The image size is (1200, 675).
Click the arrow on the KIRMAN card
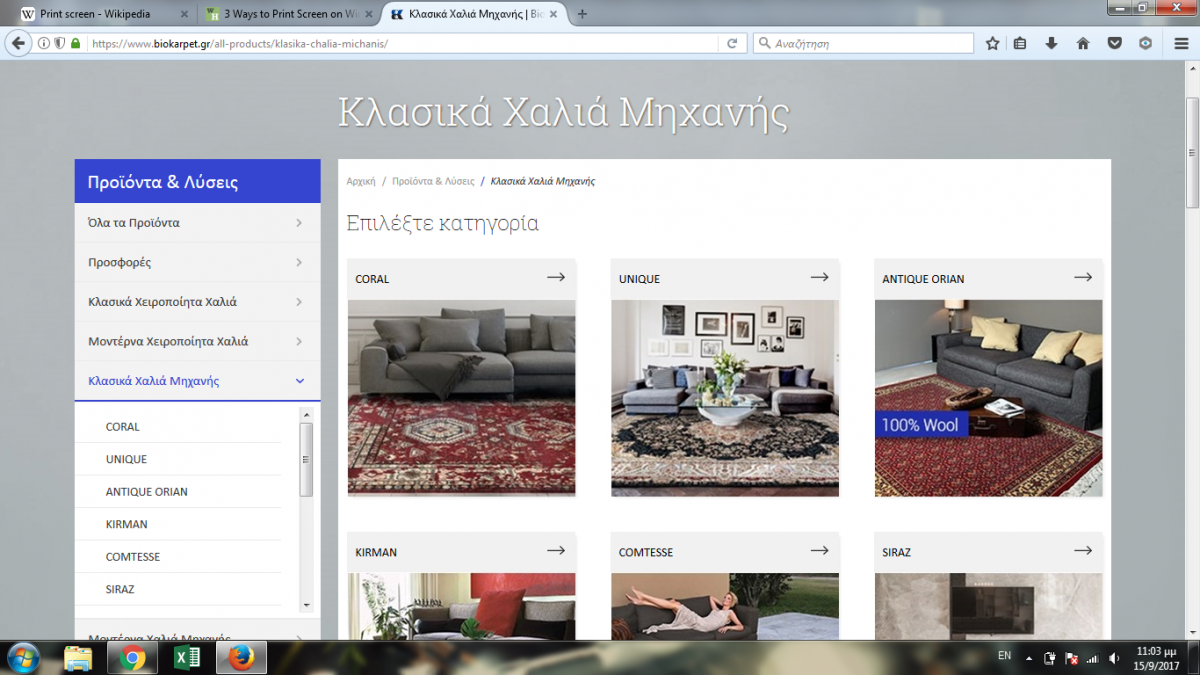pos(556,550)
